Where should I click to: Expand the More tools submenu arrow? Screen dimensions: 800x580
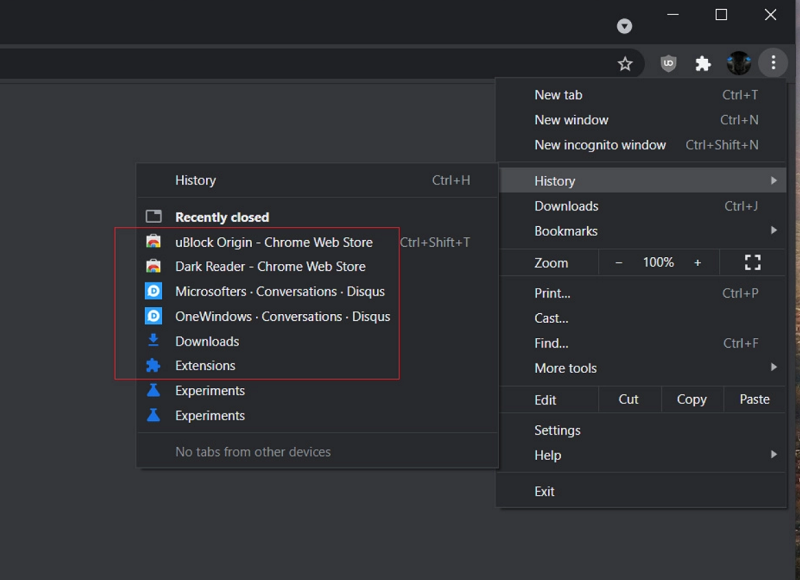(774, 367)
